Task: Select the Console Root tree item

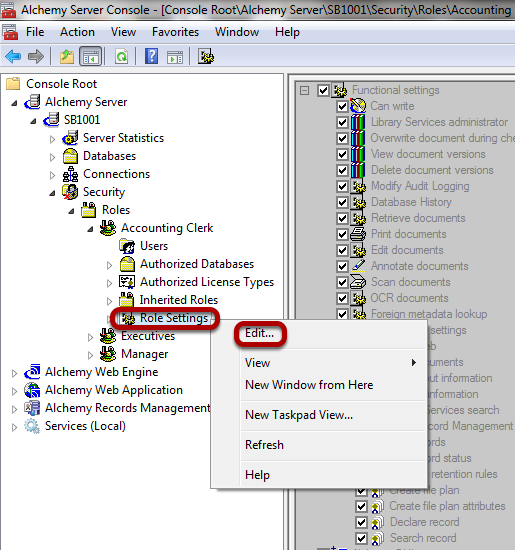Action: click(62, 84)
